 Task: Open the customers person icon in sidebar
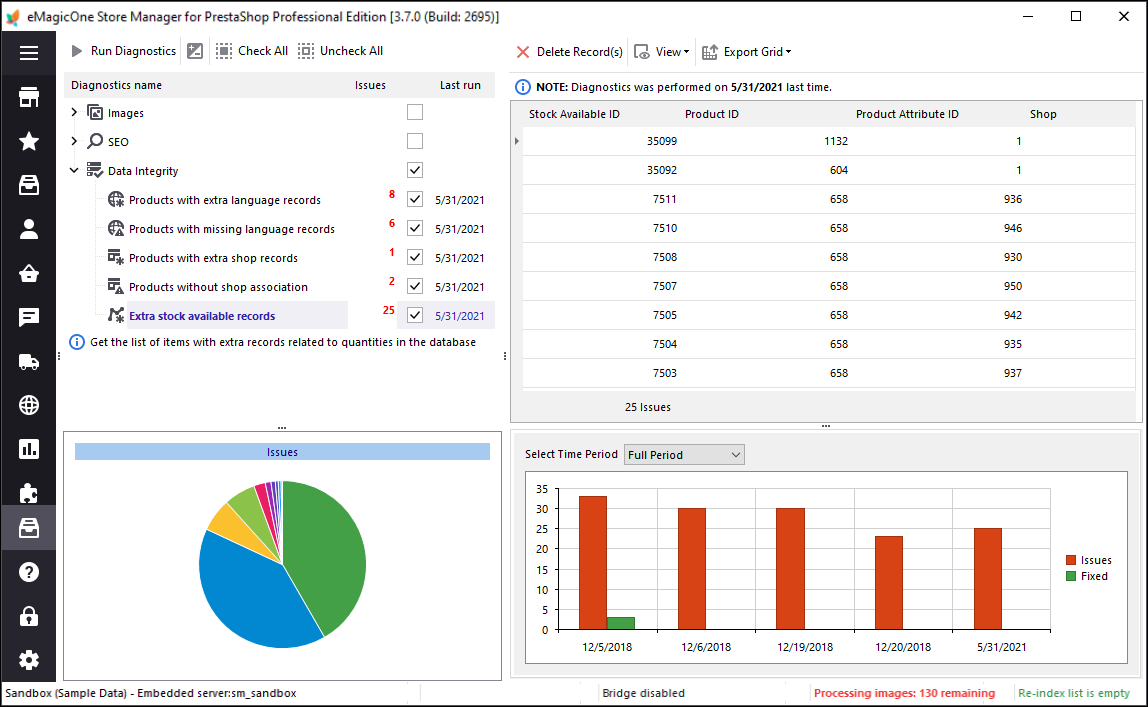(x=29, y=229)
